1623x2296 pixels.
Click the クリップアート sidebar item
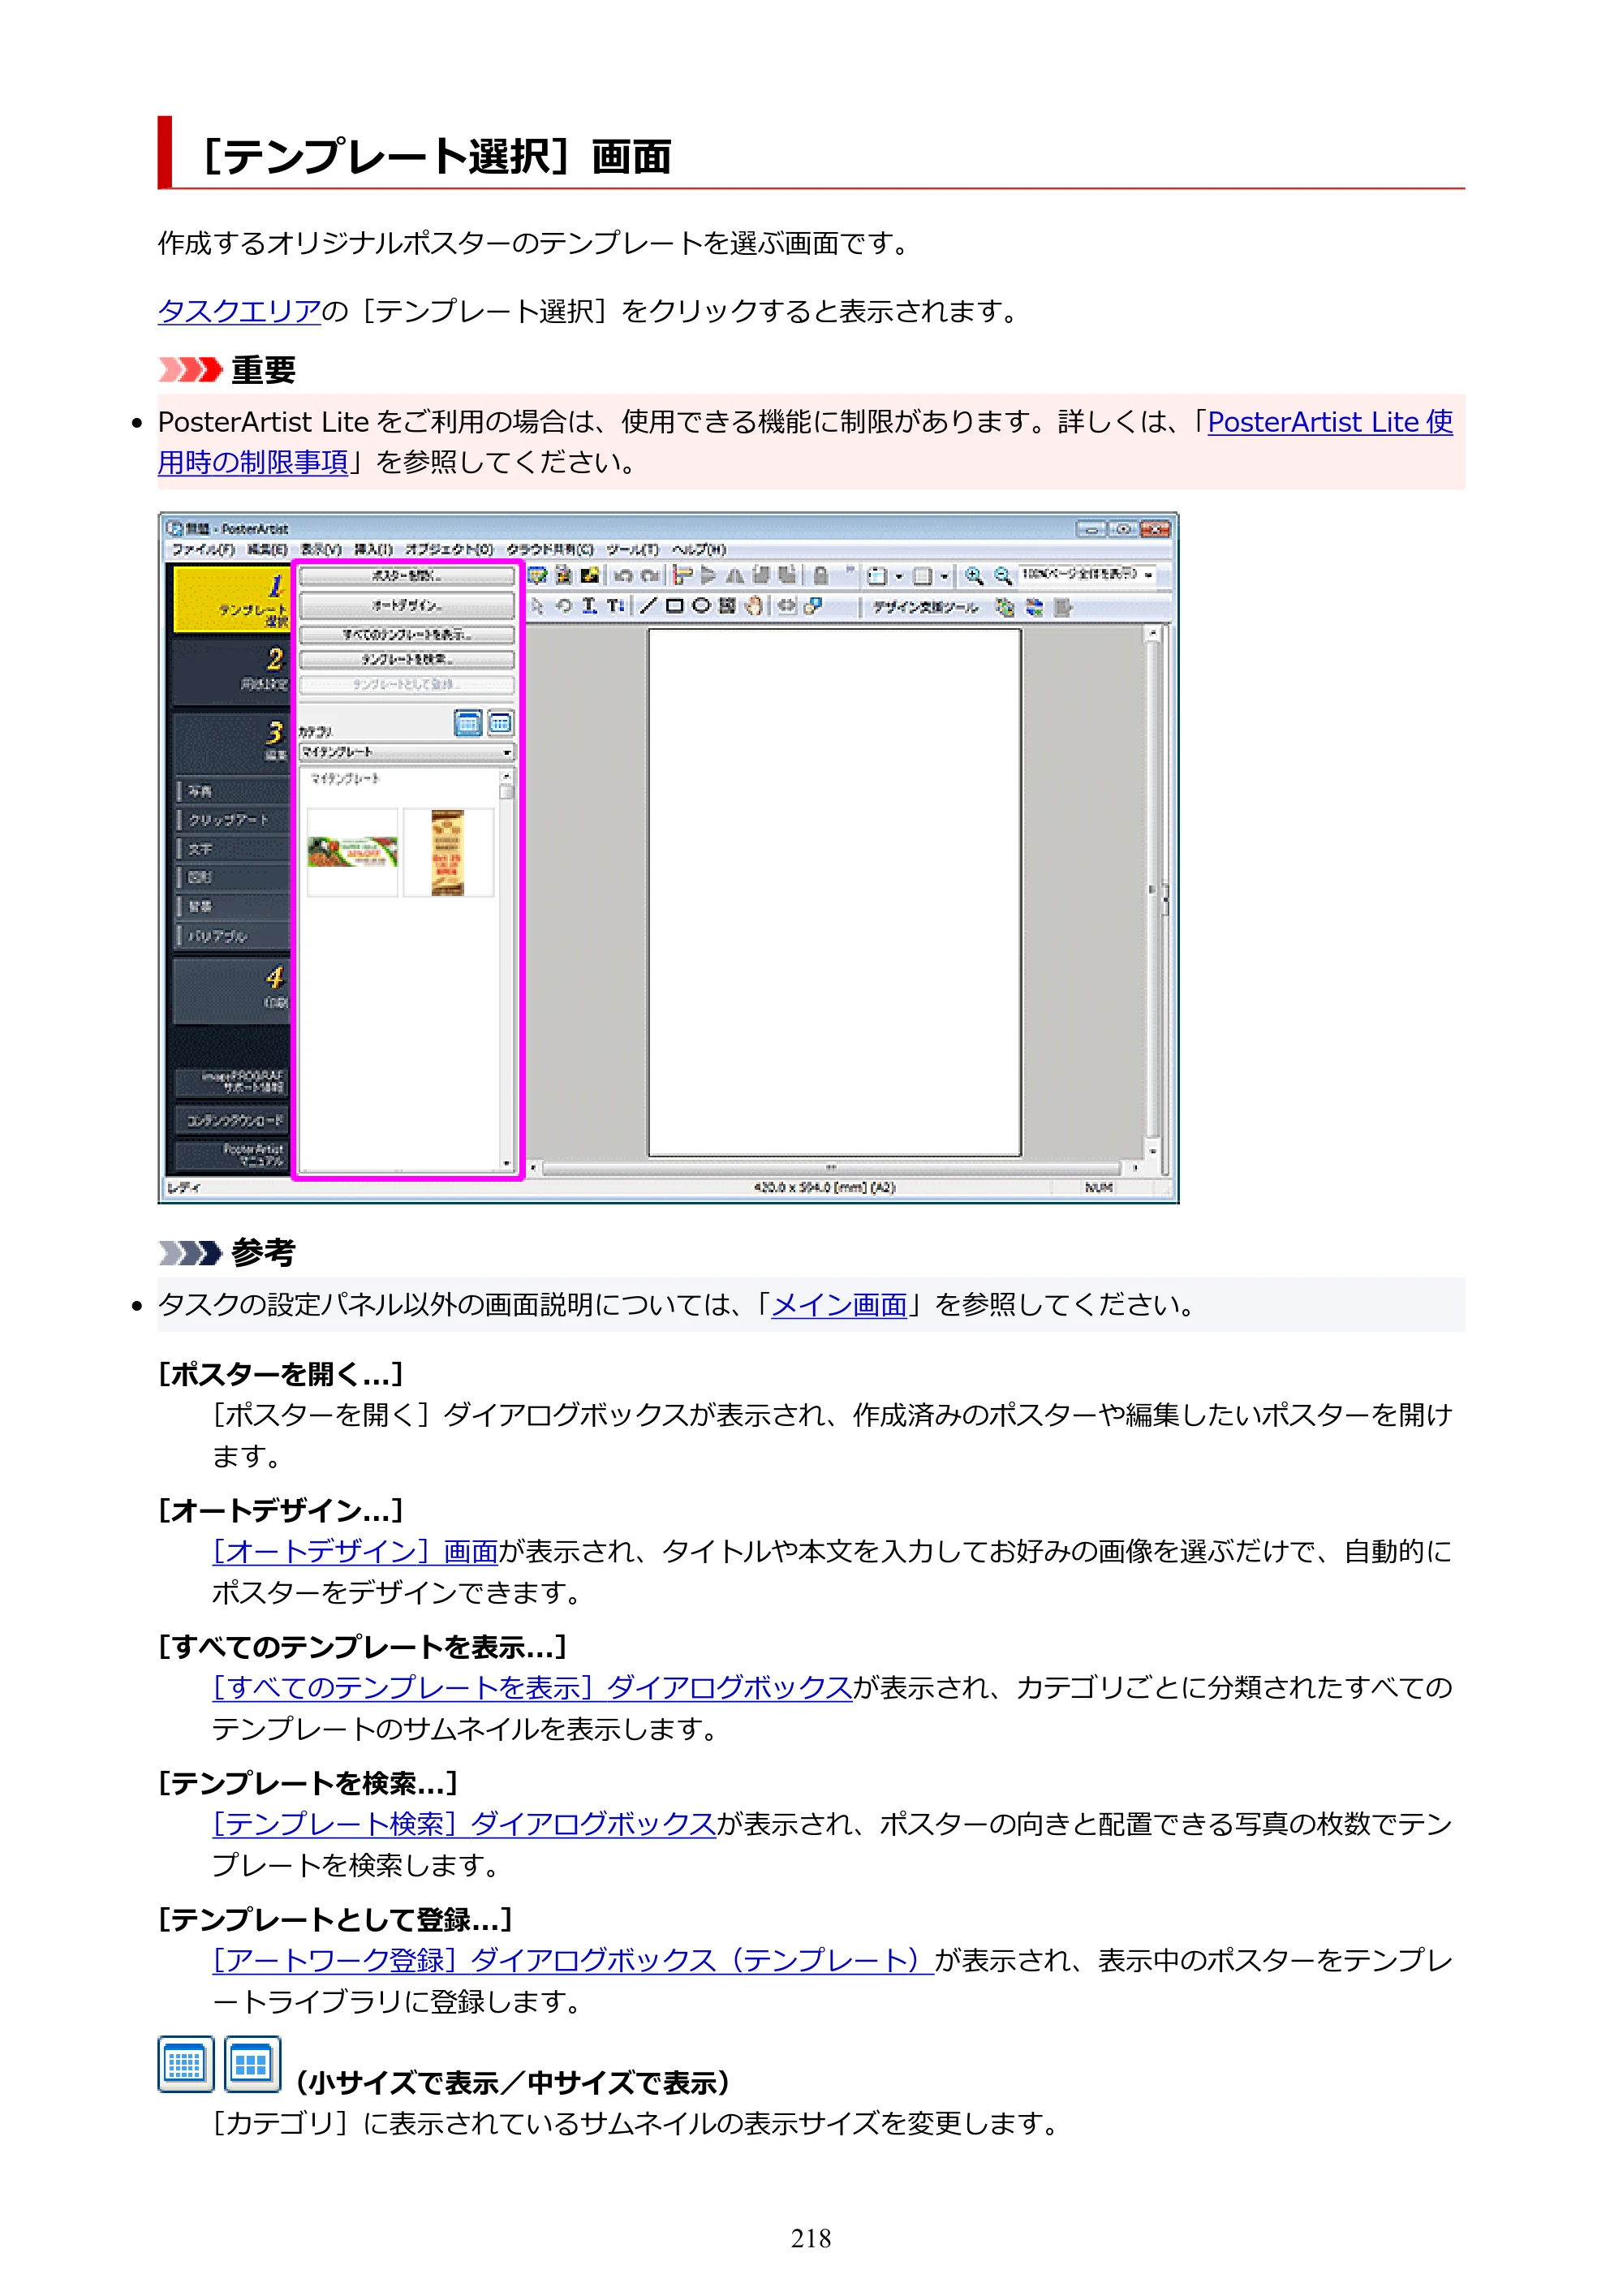click(x=232, y=819)
